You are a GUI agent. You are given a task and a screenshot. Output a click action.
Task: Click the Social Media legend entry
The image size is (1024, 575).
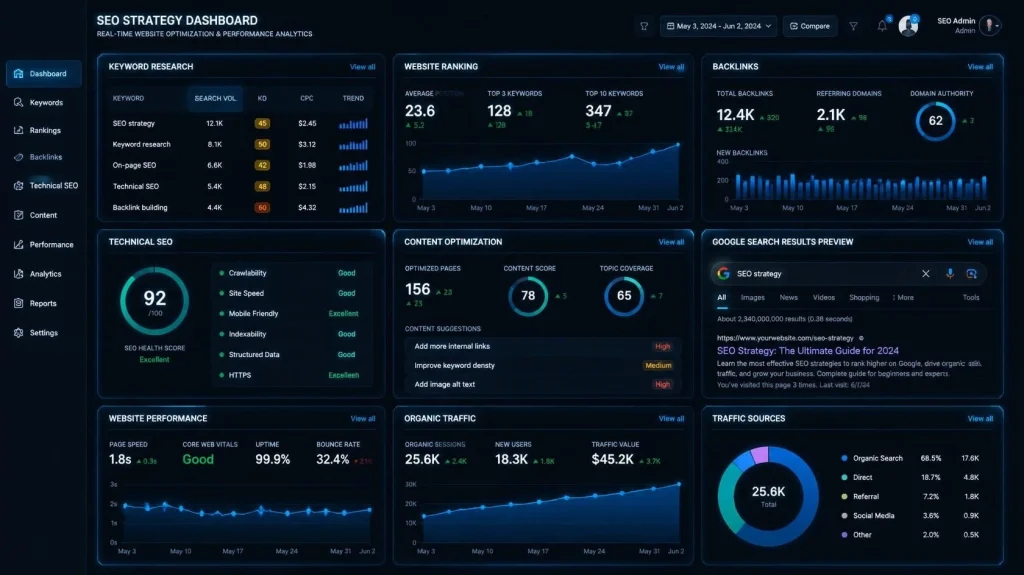coord(911,516)
